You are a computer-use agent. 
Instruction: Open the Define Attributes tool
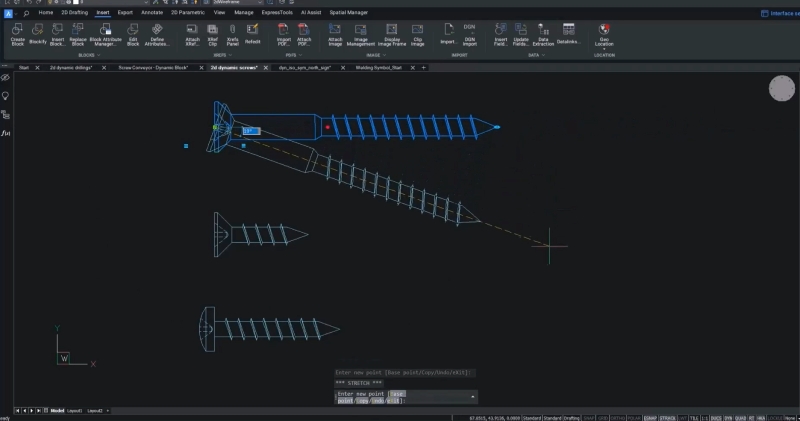pyautogui.click(x=157, y=35)
